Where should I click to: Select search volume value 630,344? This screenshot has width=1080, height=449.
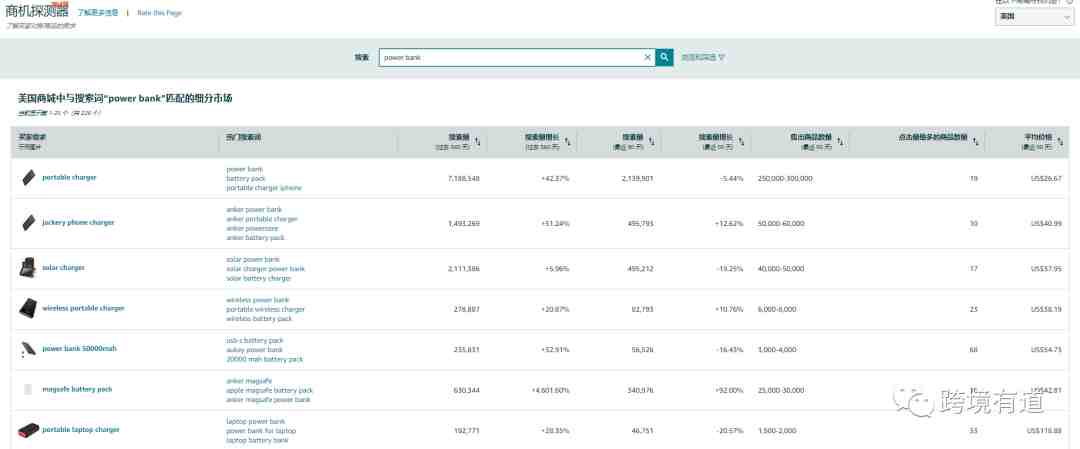(x=466, y=390)
